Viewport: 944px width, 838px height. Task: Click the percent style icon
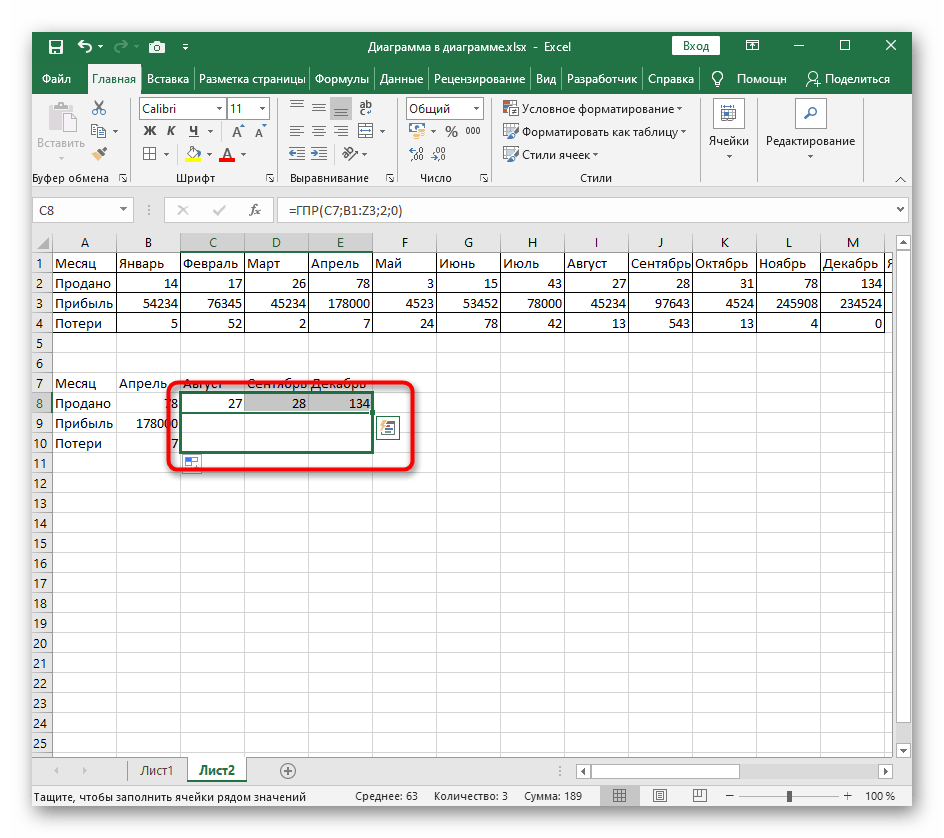(x=450, y=132)
